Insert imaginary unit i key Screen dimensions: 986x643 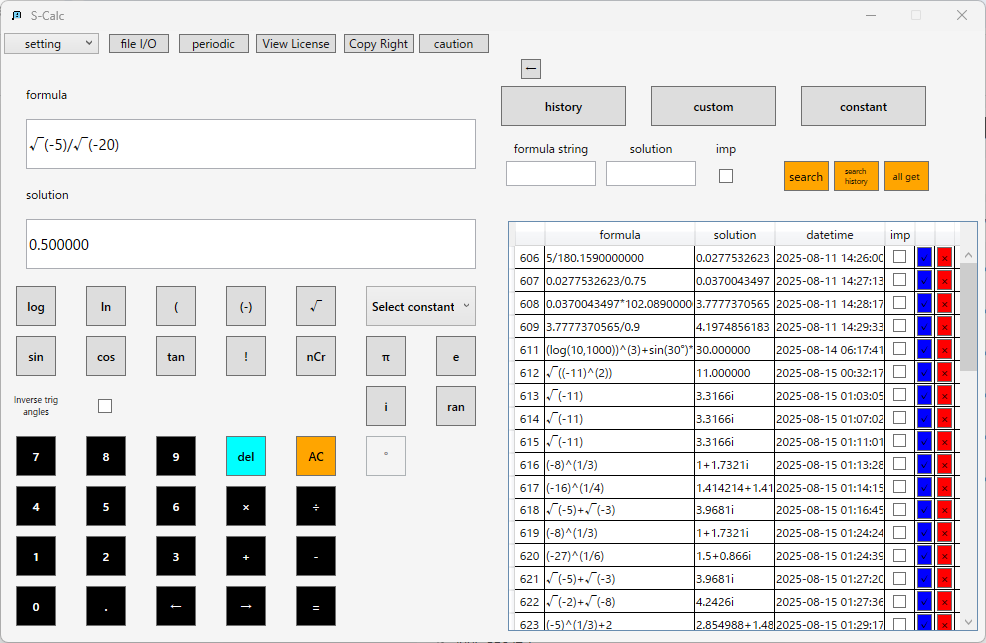click(385, 406)
